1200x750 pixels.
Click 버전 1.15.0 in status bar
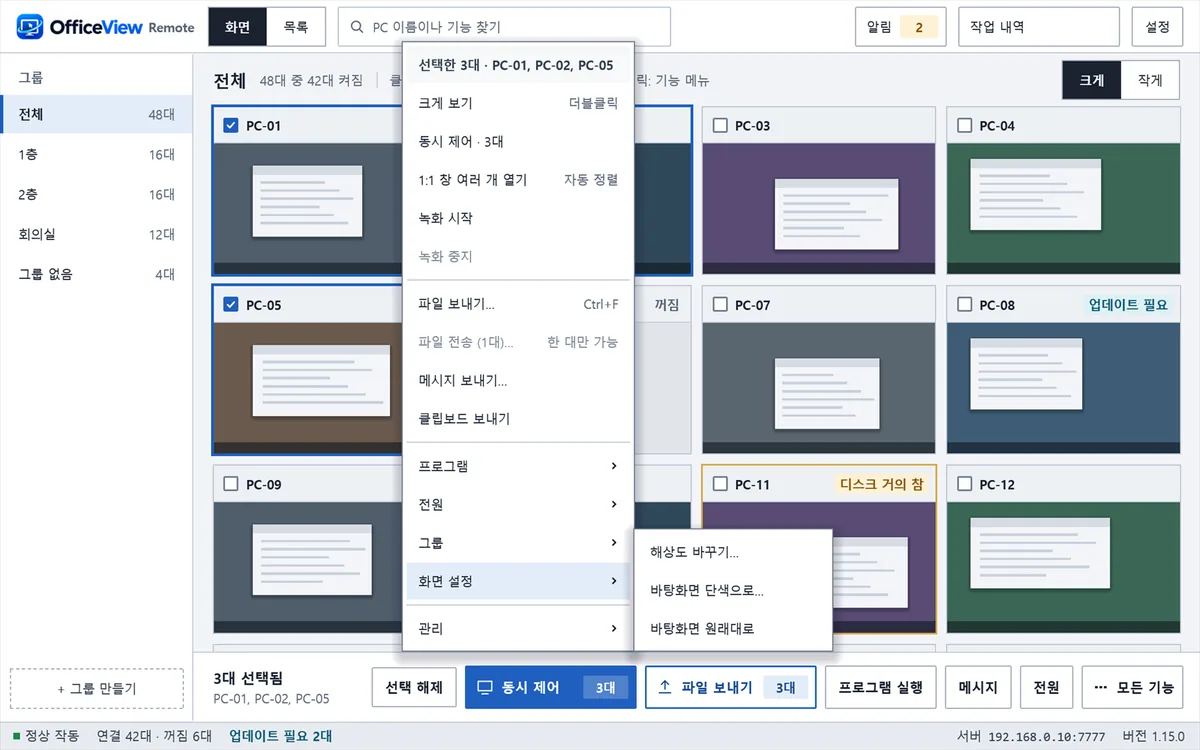[x=1153, y=737]
